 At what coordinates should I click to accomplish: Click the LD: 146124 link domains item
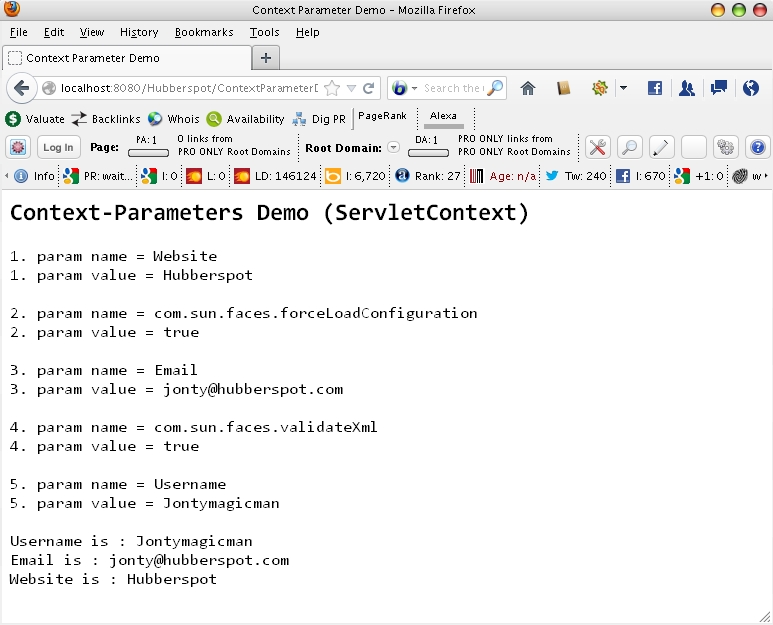(275, 176)
